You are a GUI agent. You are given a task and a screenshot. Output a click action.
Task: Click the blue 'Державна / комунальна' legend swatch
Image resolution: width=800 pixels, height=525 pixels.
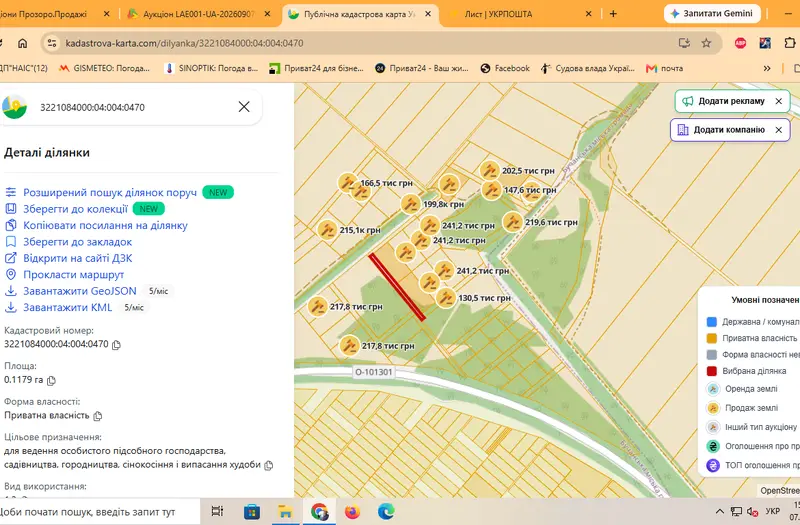coord(712,321)
